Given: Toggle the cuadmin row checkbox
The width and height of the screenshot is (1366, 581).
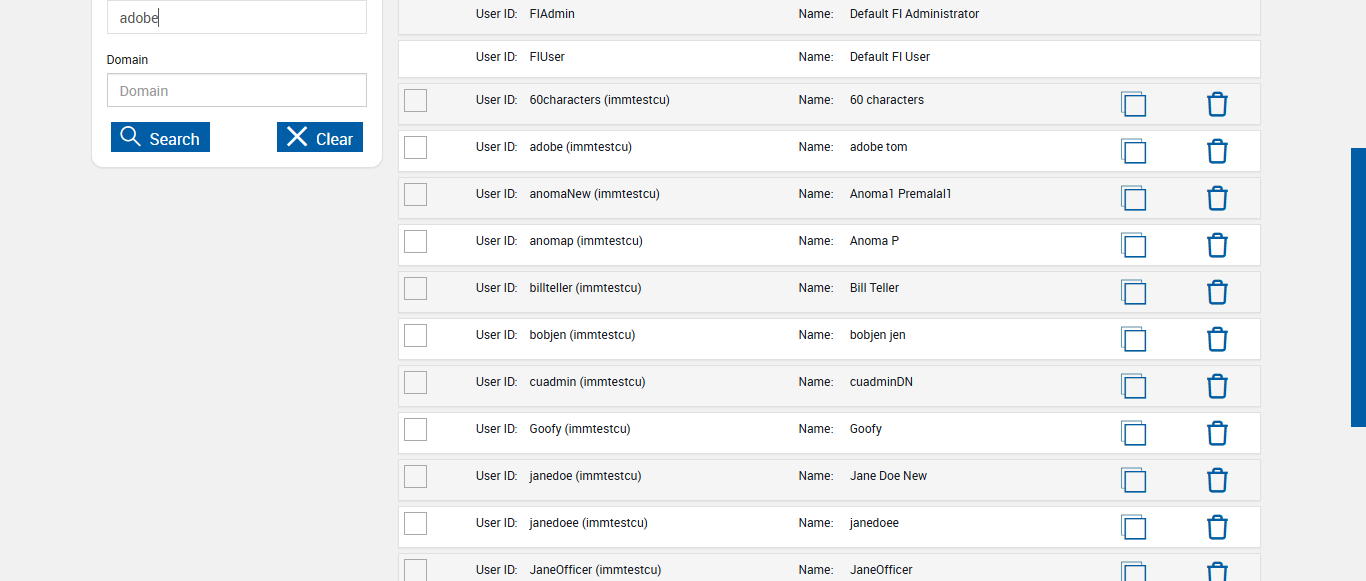Looking at the screenshot, I should pyautogui.click(x=415, y=382).
